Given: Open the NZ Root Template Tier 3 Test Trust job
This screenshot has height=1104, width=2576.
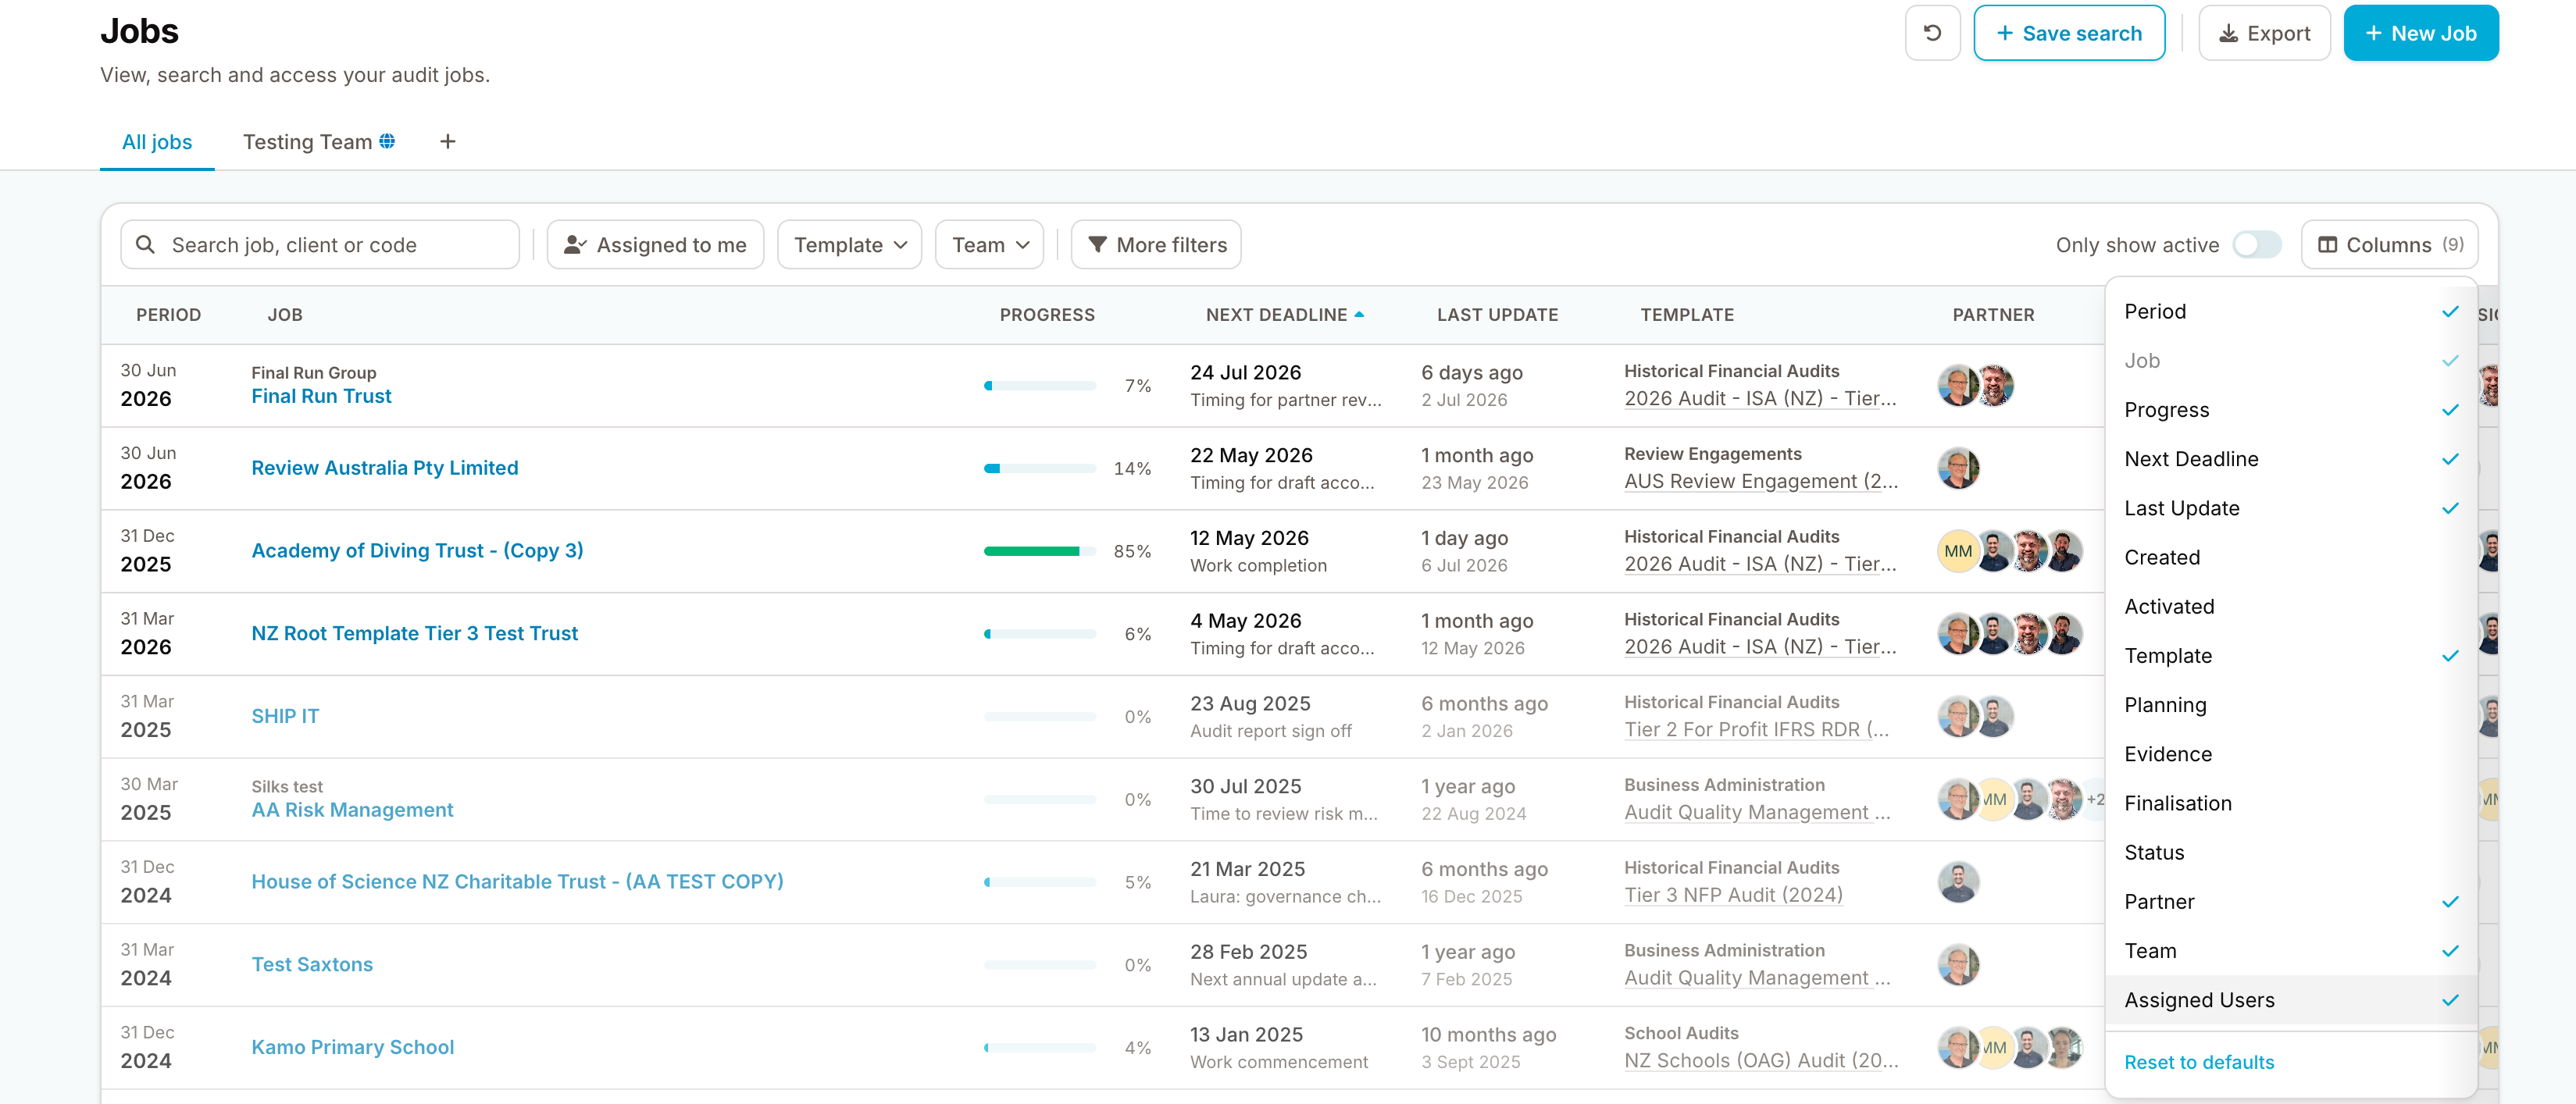Looking at the screenshot, I should (x=414, y=633).
